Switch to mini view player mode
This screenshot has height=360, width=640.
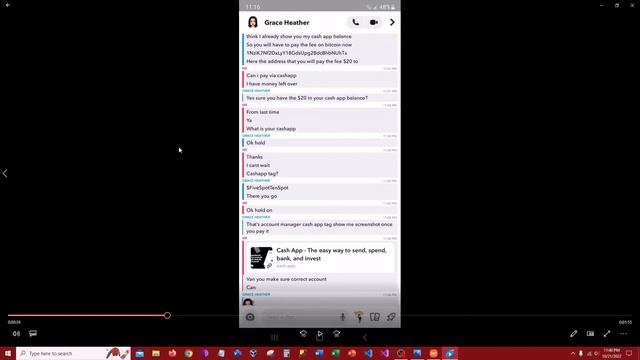coord(590,333)
